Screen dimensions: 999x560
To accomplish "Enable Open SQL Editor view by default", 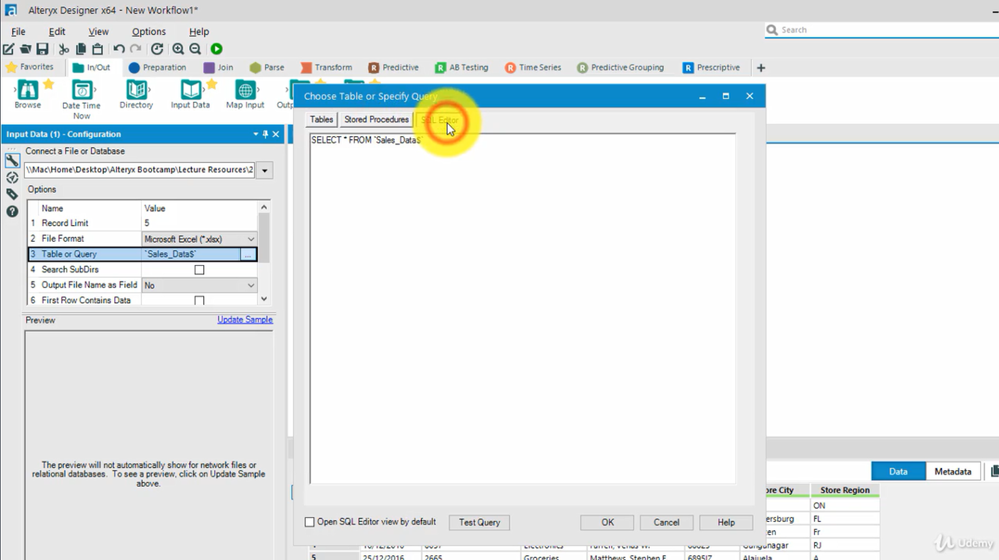I will 310,522.
